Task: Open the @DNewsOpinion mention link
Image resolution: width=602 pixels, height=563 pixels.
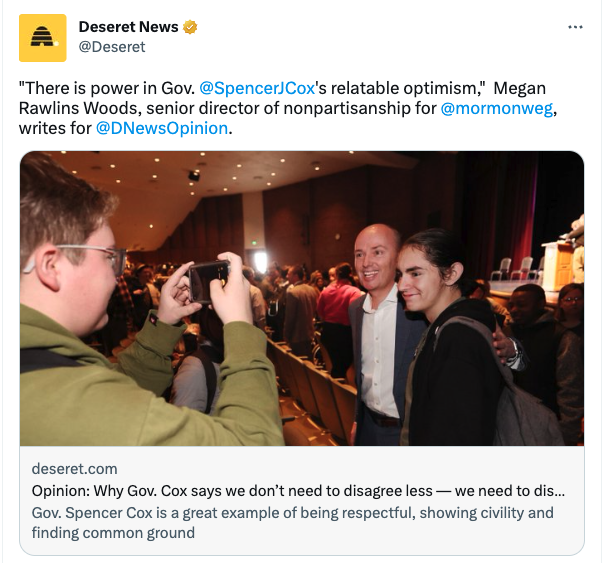Action: pos(162,128)
